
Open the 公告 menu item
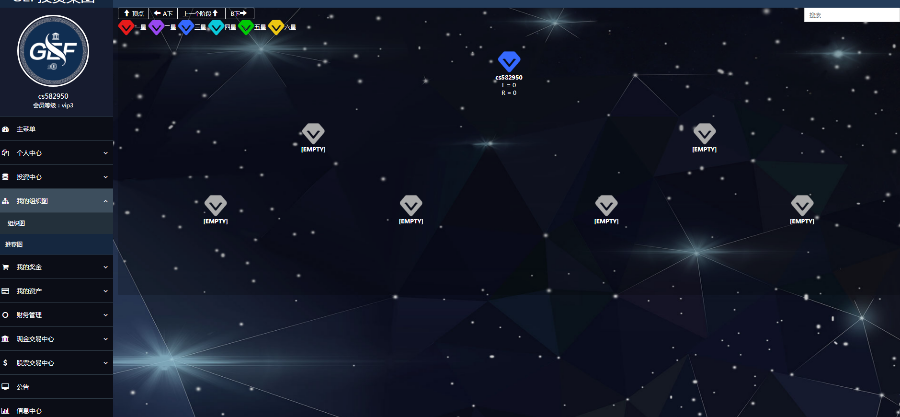point(56,387)
